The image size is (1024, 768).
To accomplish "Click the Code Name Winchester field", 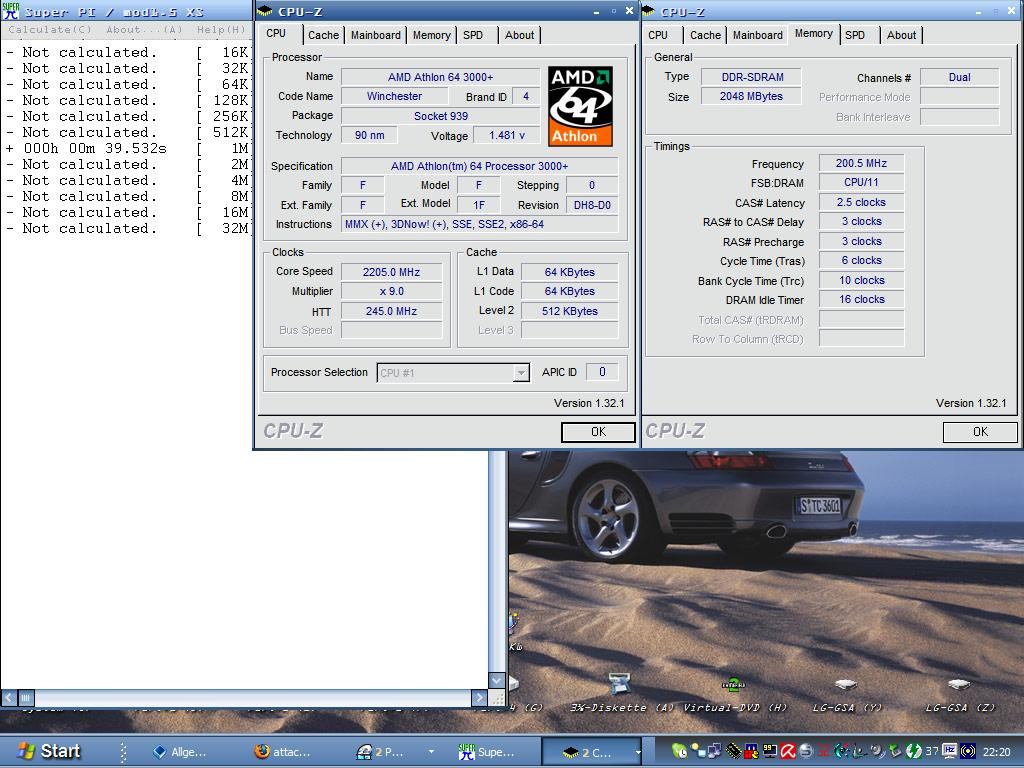I will (x=394, y=96).
